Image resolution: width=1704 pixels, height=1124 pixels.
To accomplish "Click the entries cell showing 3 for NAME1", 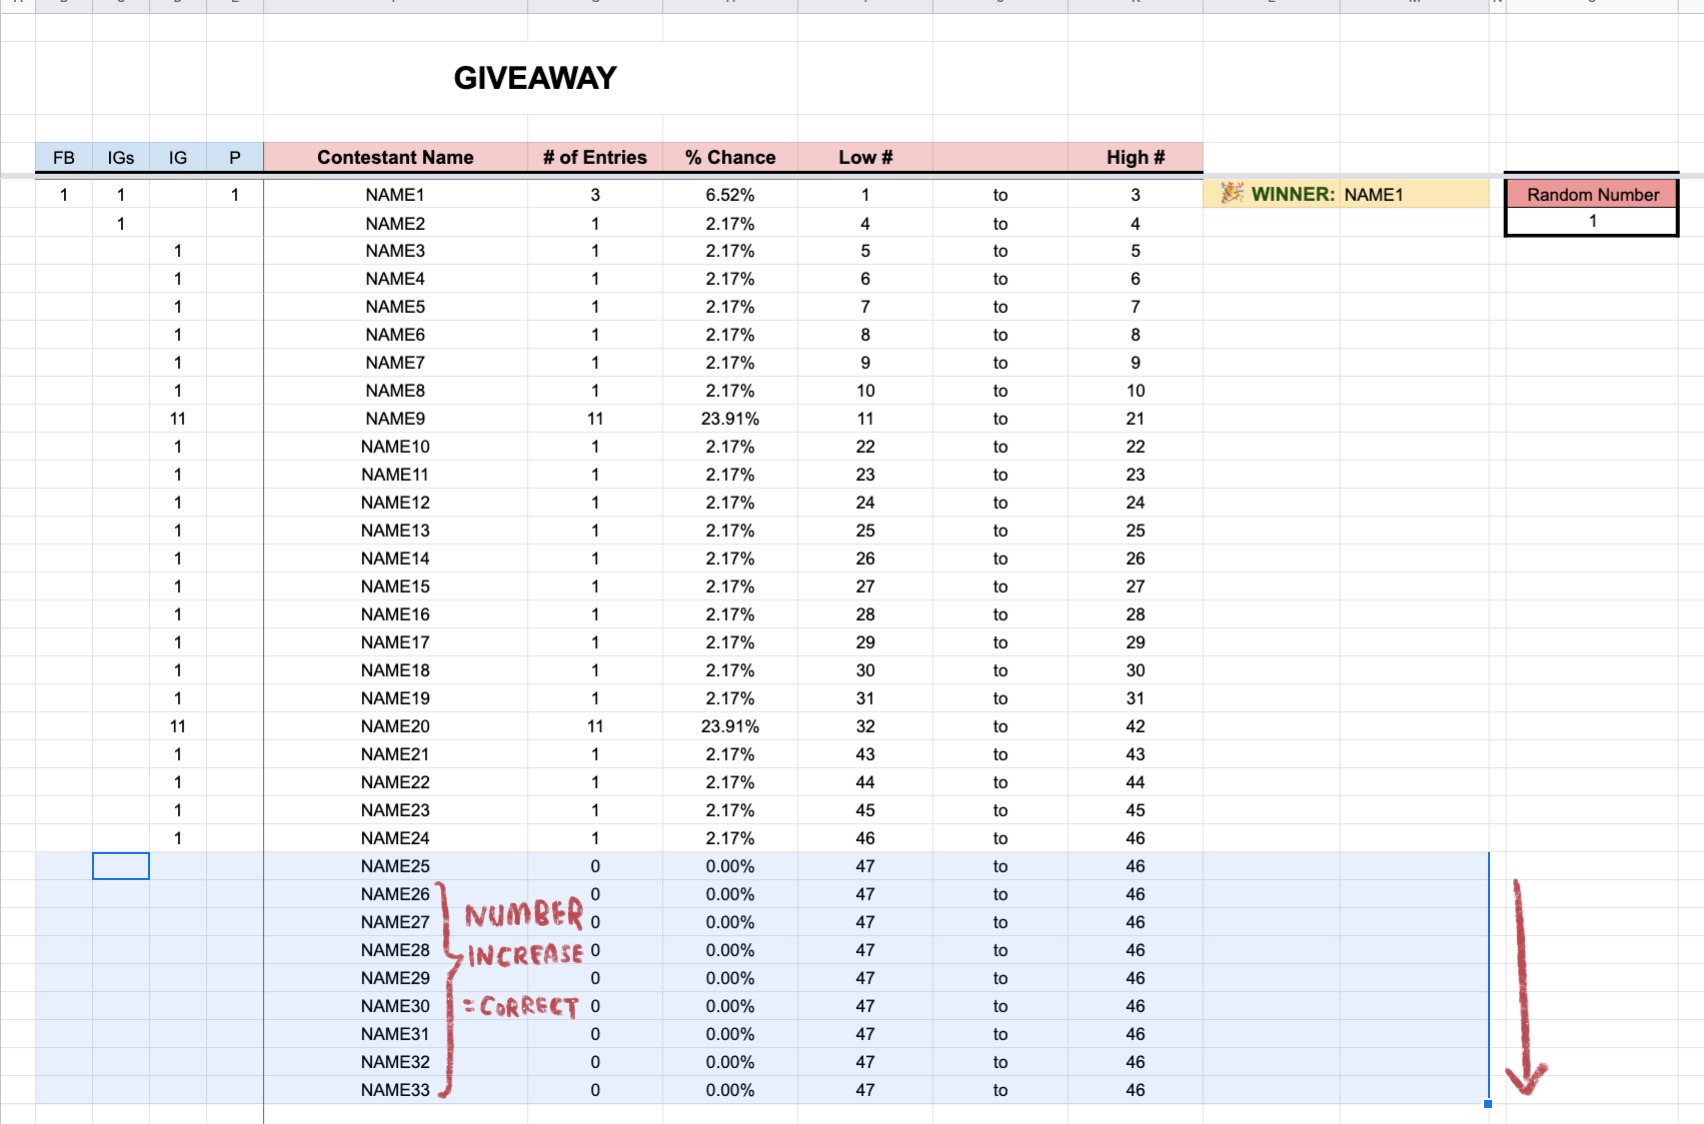I will pyautogui.click(x=595, y=195).
